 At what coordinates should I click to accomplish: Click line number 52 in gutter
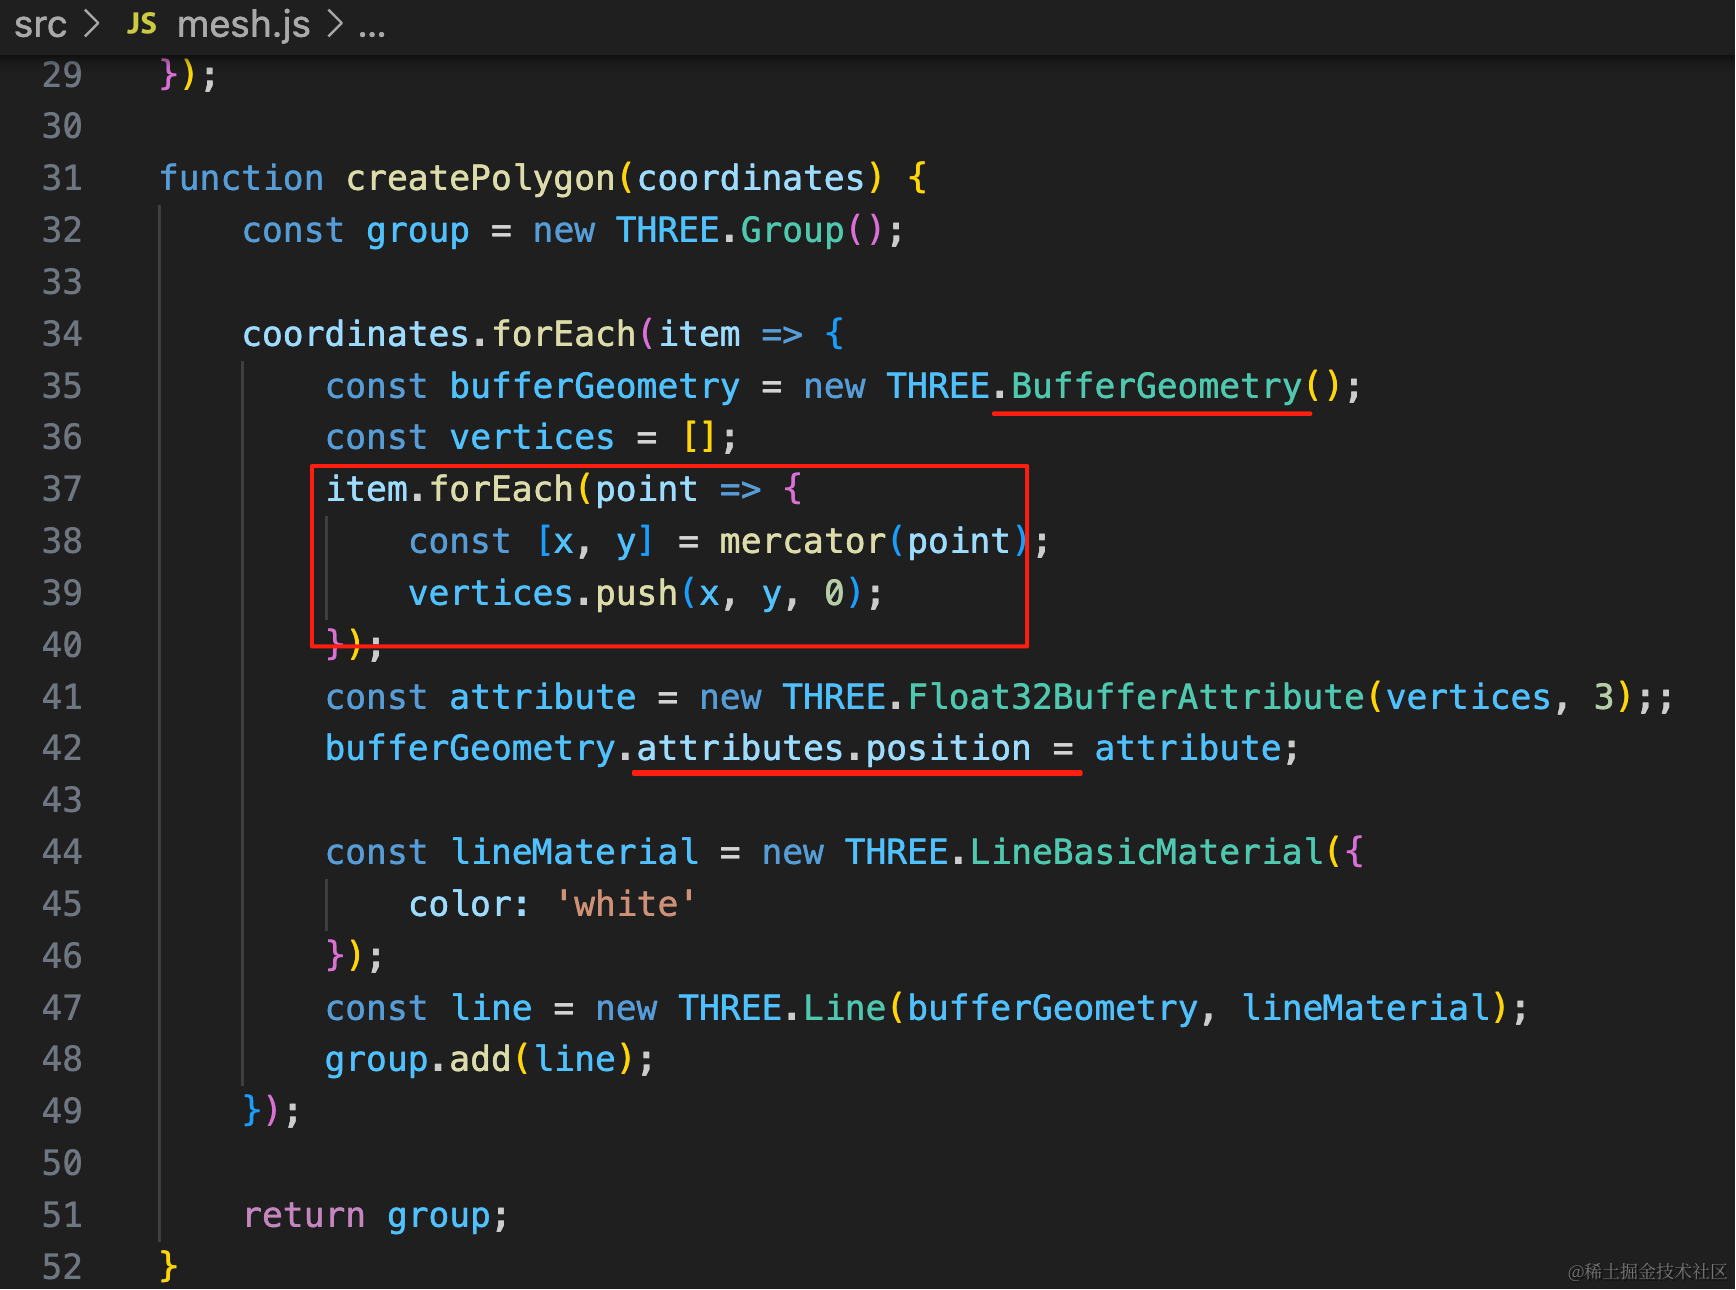pyautogui.click(x=62, y=1267)
